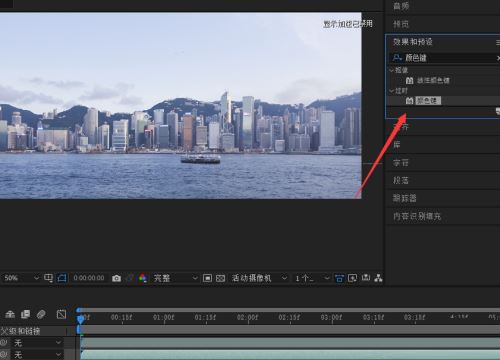Click the 02:15f mark on time ruler

(x=289, y=317)
